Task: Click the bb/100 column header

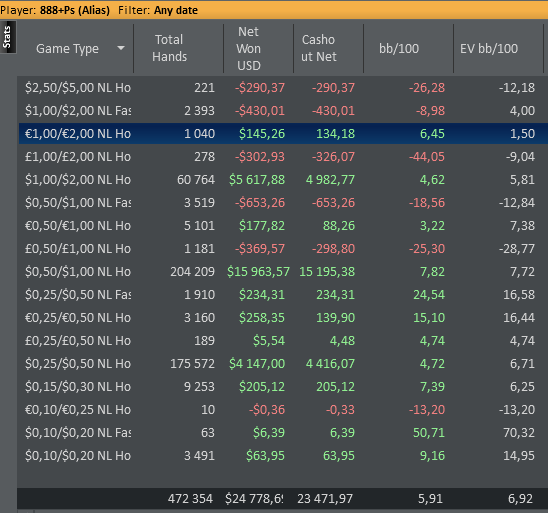Action: [x=399, y=48]
